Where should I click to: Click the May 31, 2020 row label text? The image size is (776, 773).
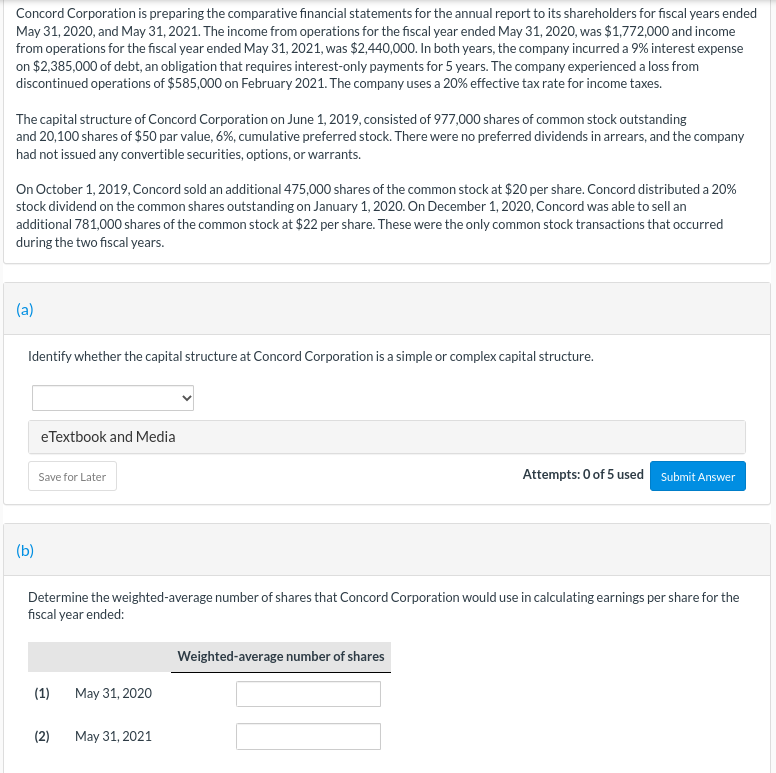coord(113,693)
